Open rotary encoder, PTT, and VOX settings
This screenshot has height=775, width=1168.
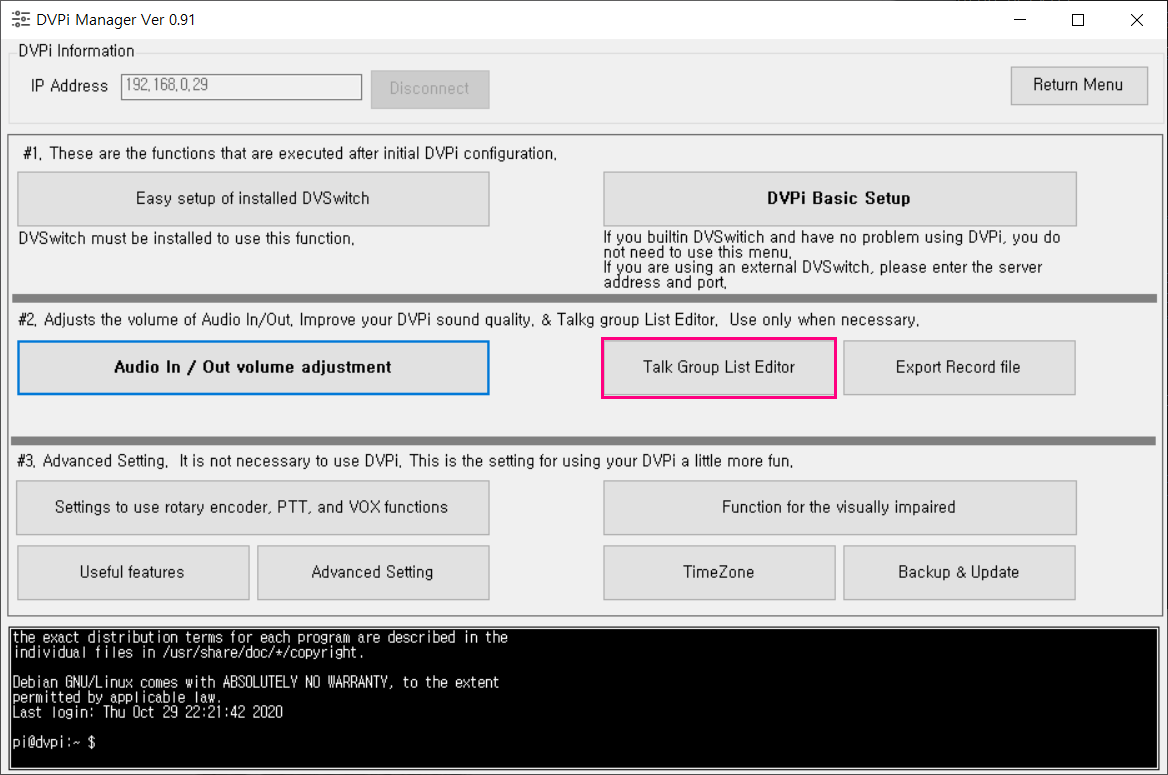[253, 507]
